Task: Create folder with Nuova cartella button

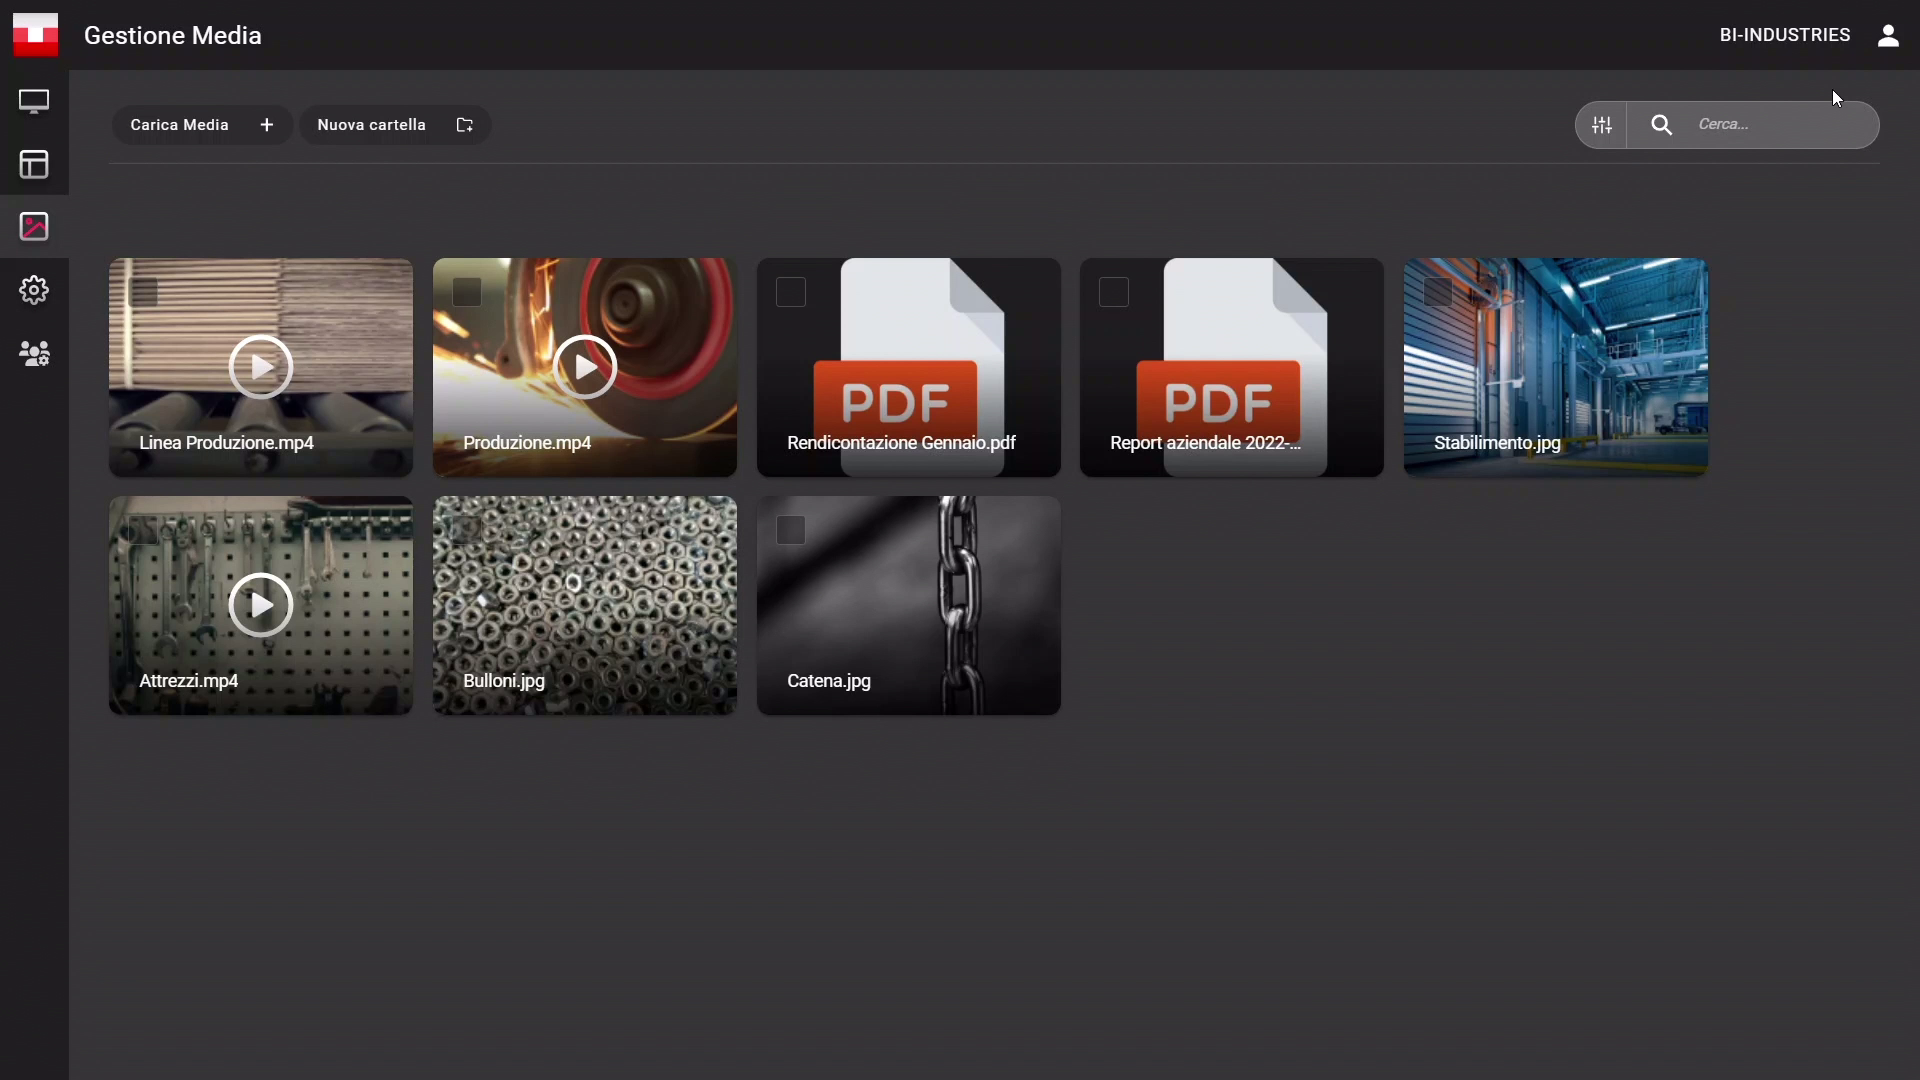Action: [x=395, y=125]
